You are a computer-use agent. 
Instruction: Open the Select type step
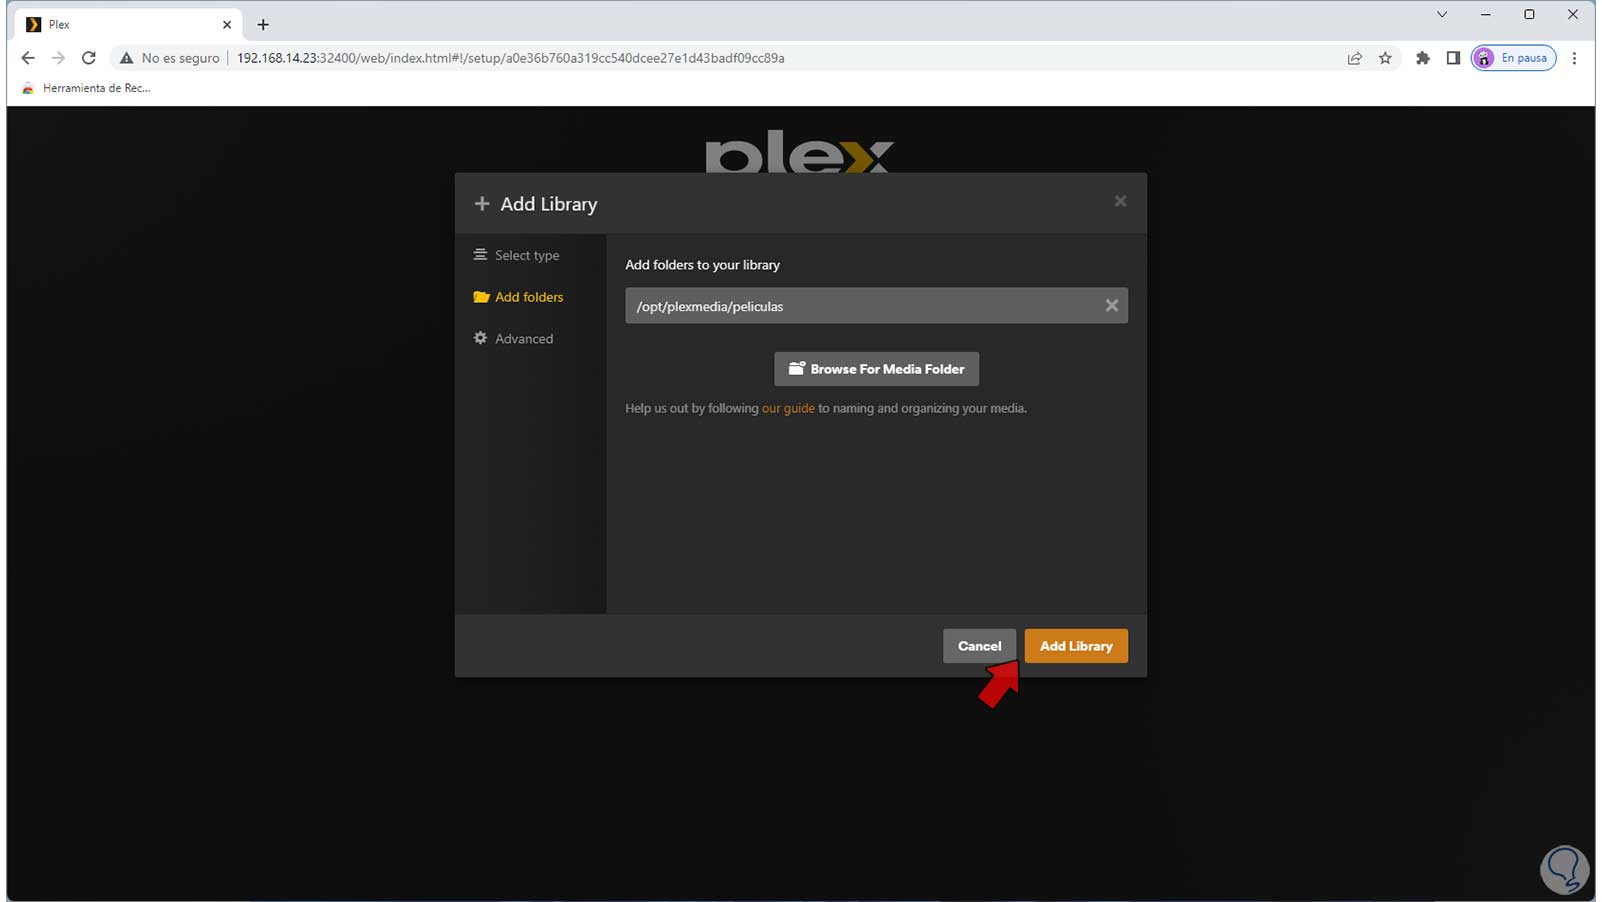[516, 255]
